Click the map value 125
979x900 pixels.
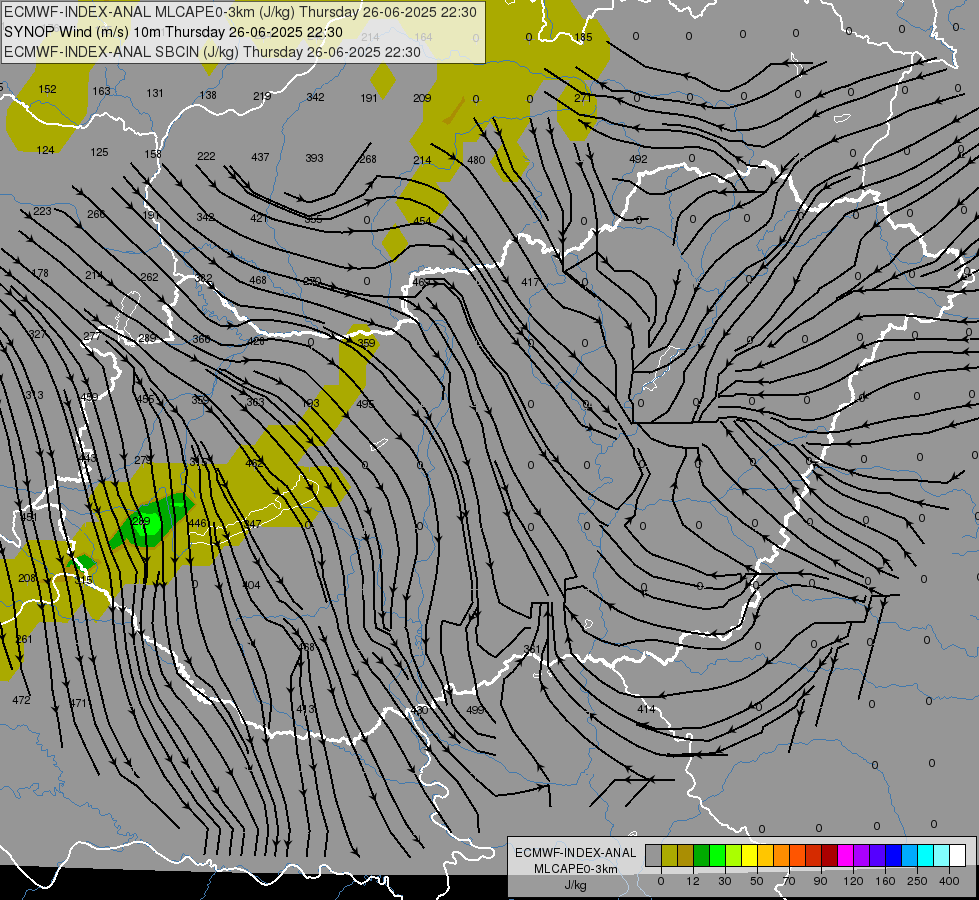point(99,152)
